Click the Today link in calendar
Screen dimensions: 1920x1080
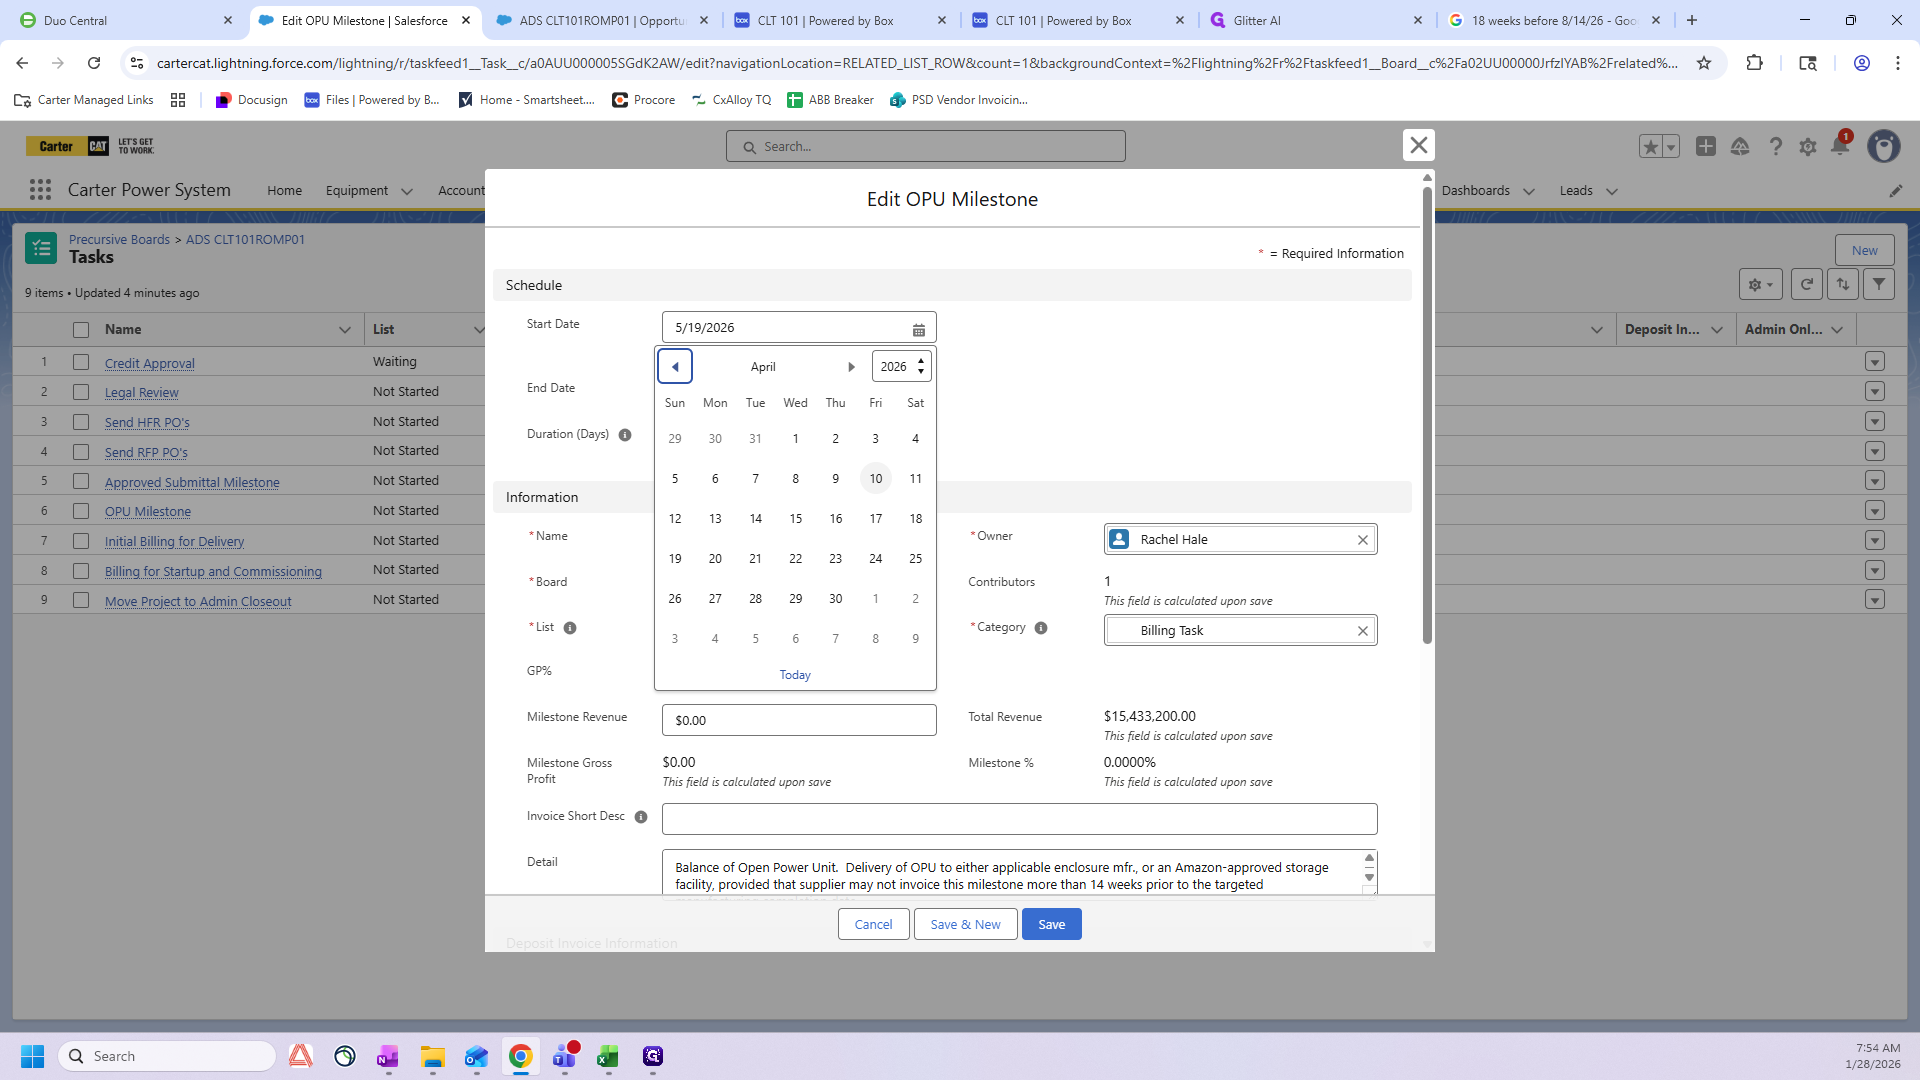click(x=795, y=675)
